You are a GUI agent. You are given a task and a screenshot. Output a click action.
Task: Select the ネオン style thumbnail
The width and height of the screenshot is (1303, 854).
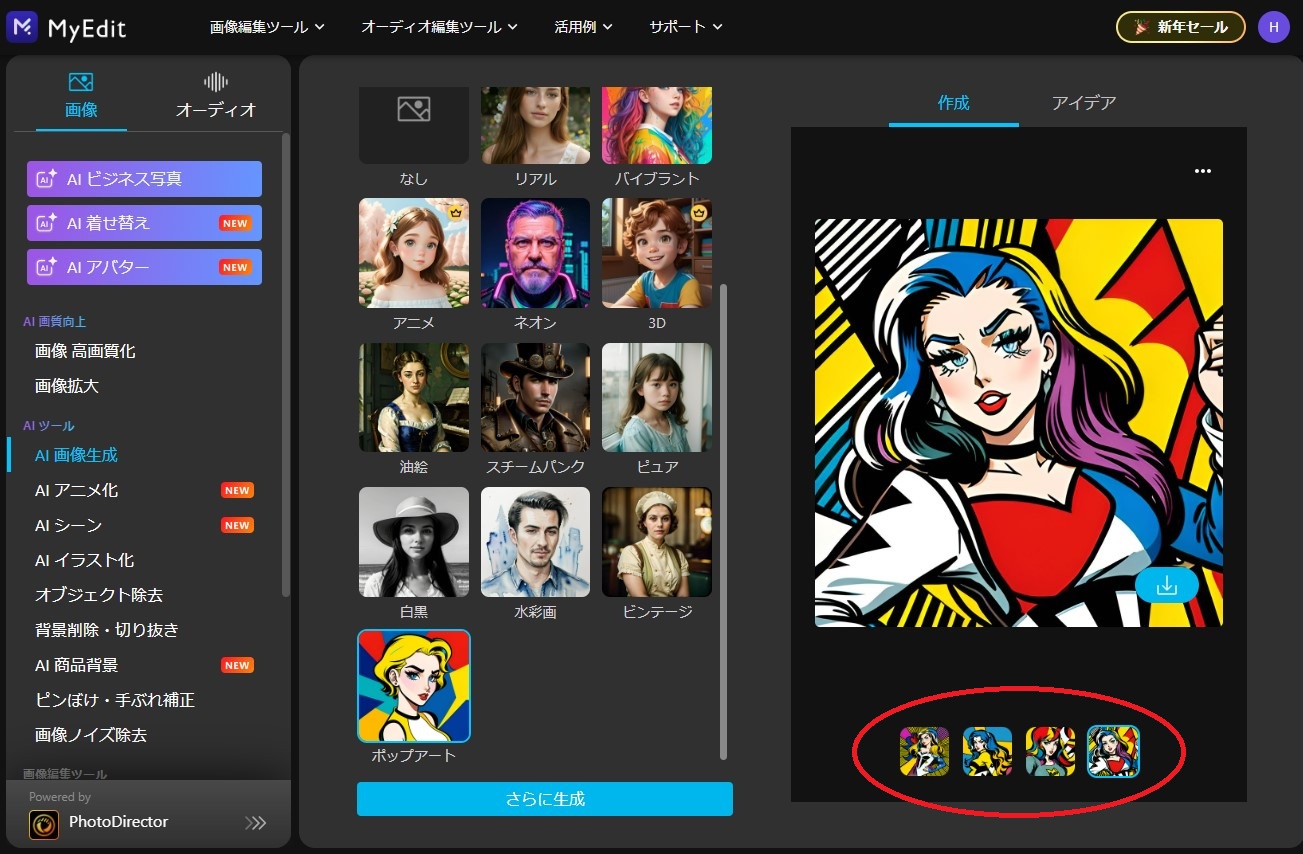tap(535, 253)
